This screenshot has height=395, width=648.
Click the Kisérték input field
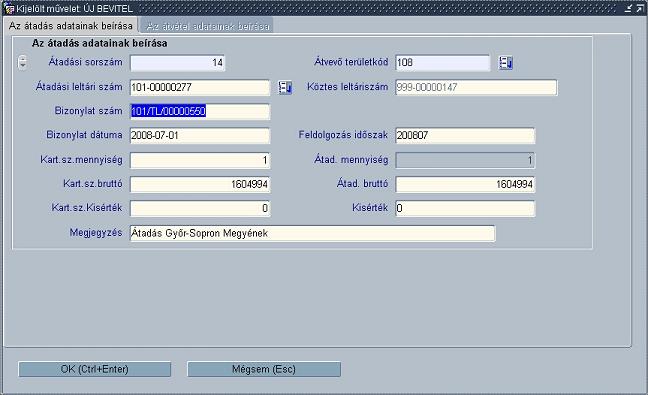pos(465,208)
